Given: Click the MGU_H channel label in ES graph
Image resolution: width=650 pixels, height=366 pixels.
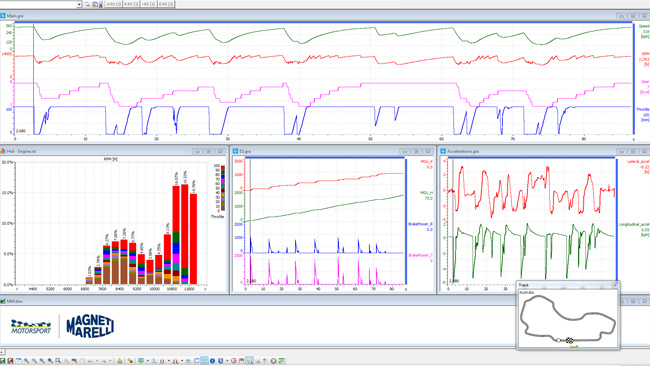Looking at the screenshot, I should (427, 193).
